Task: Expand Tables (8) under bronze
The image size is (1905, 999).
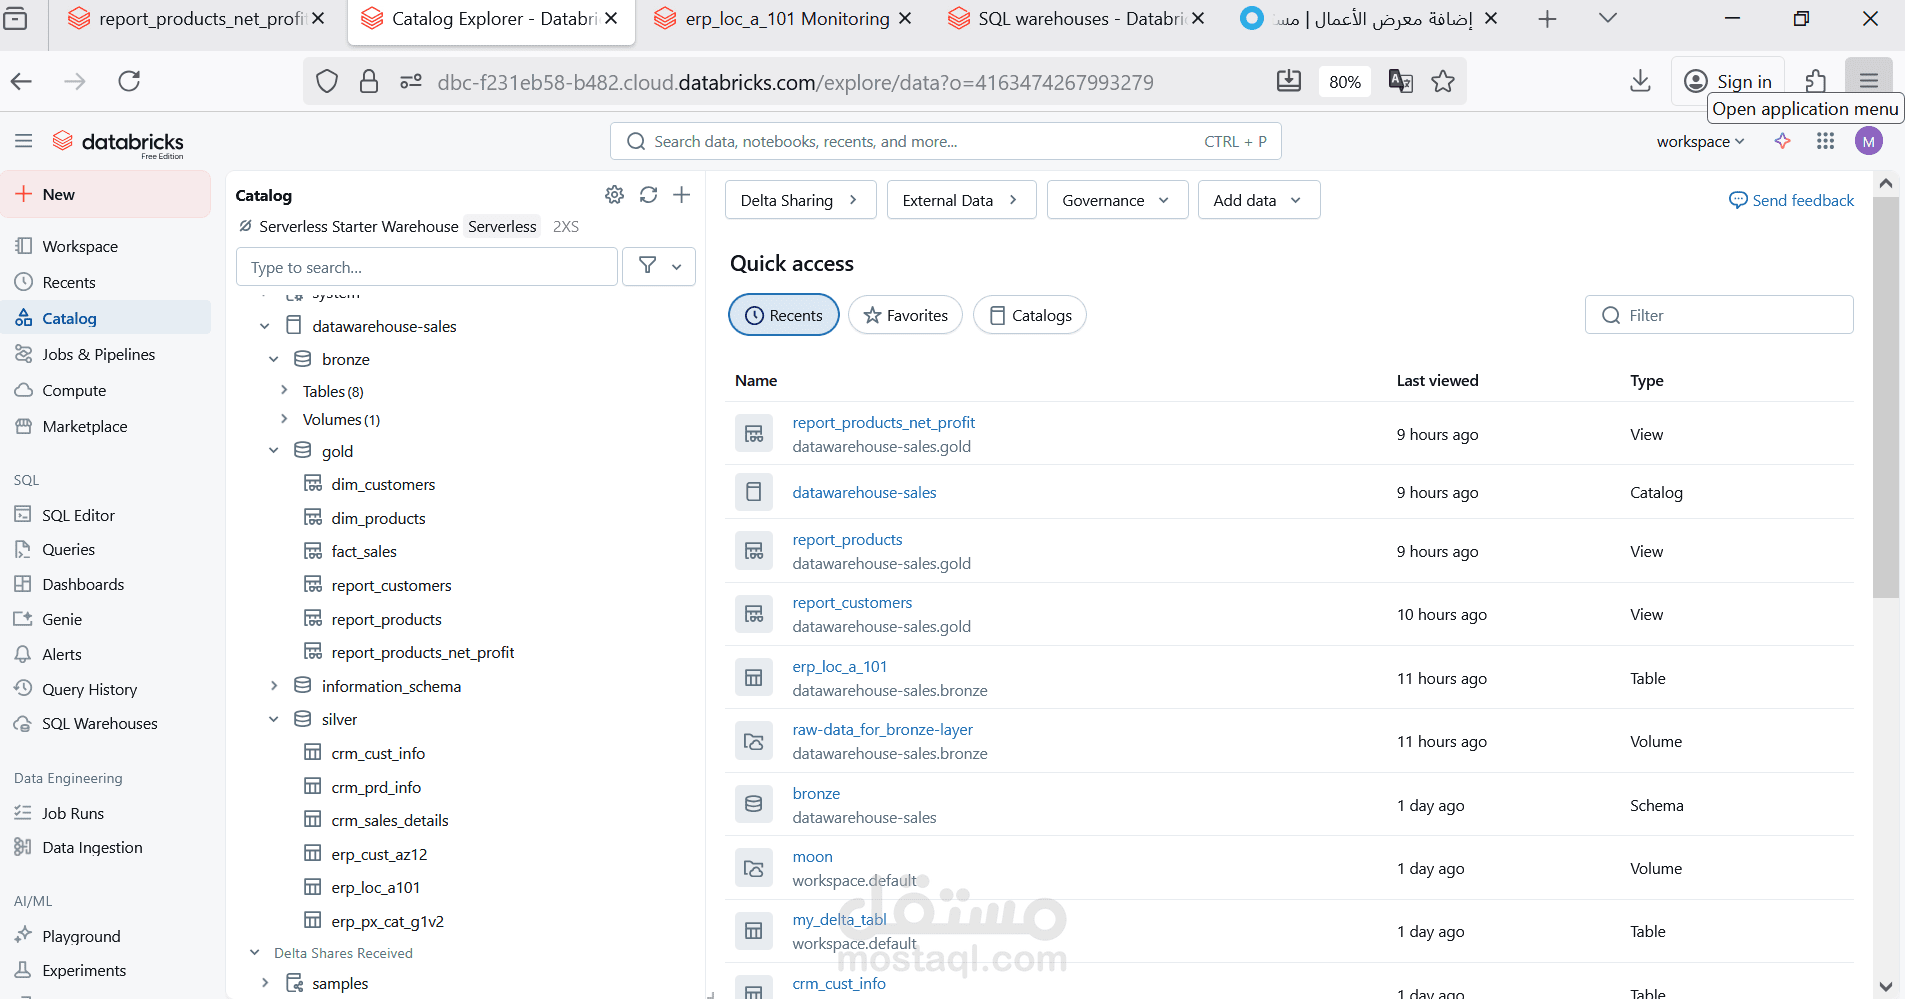Action: (284, 390)
